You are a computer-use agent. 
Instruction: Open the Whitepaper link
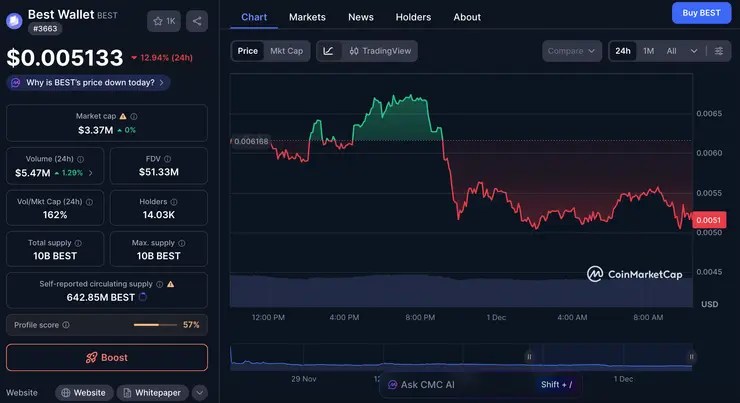pos(152,393)
